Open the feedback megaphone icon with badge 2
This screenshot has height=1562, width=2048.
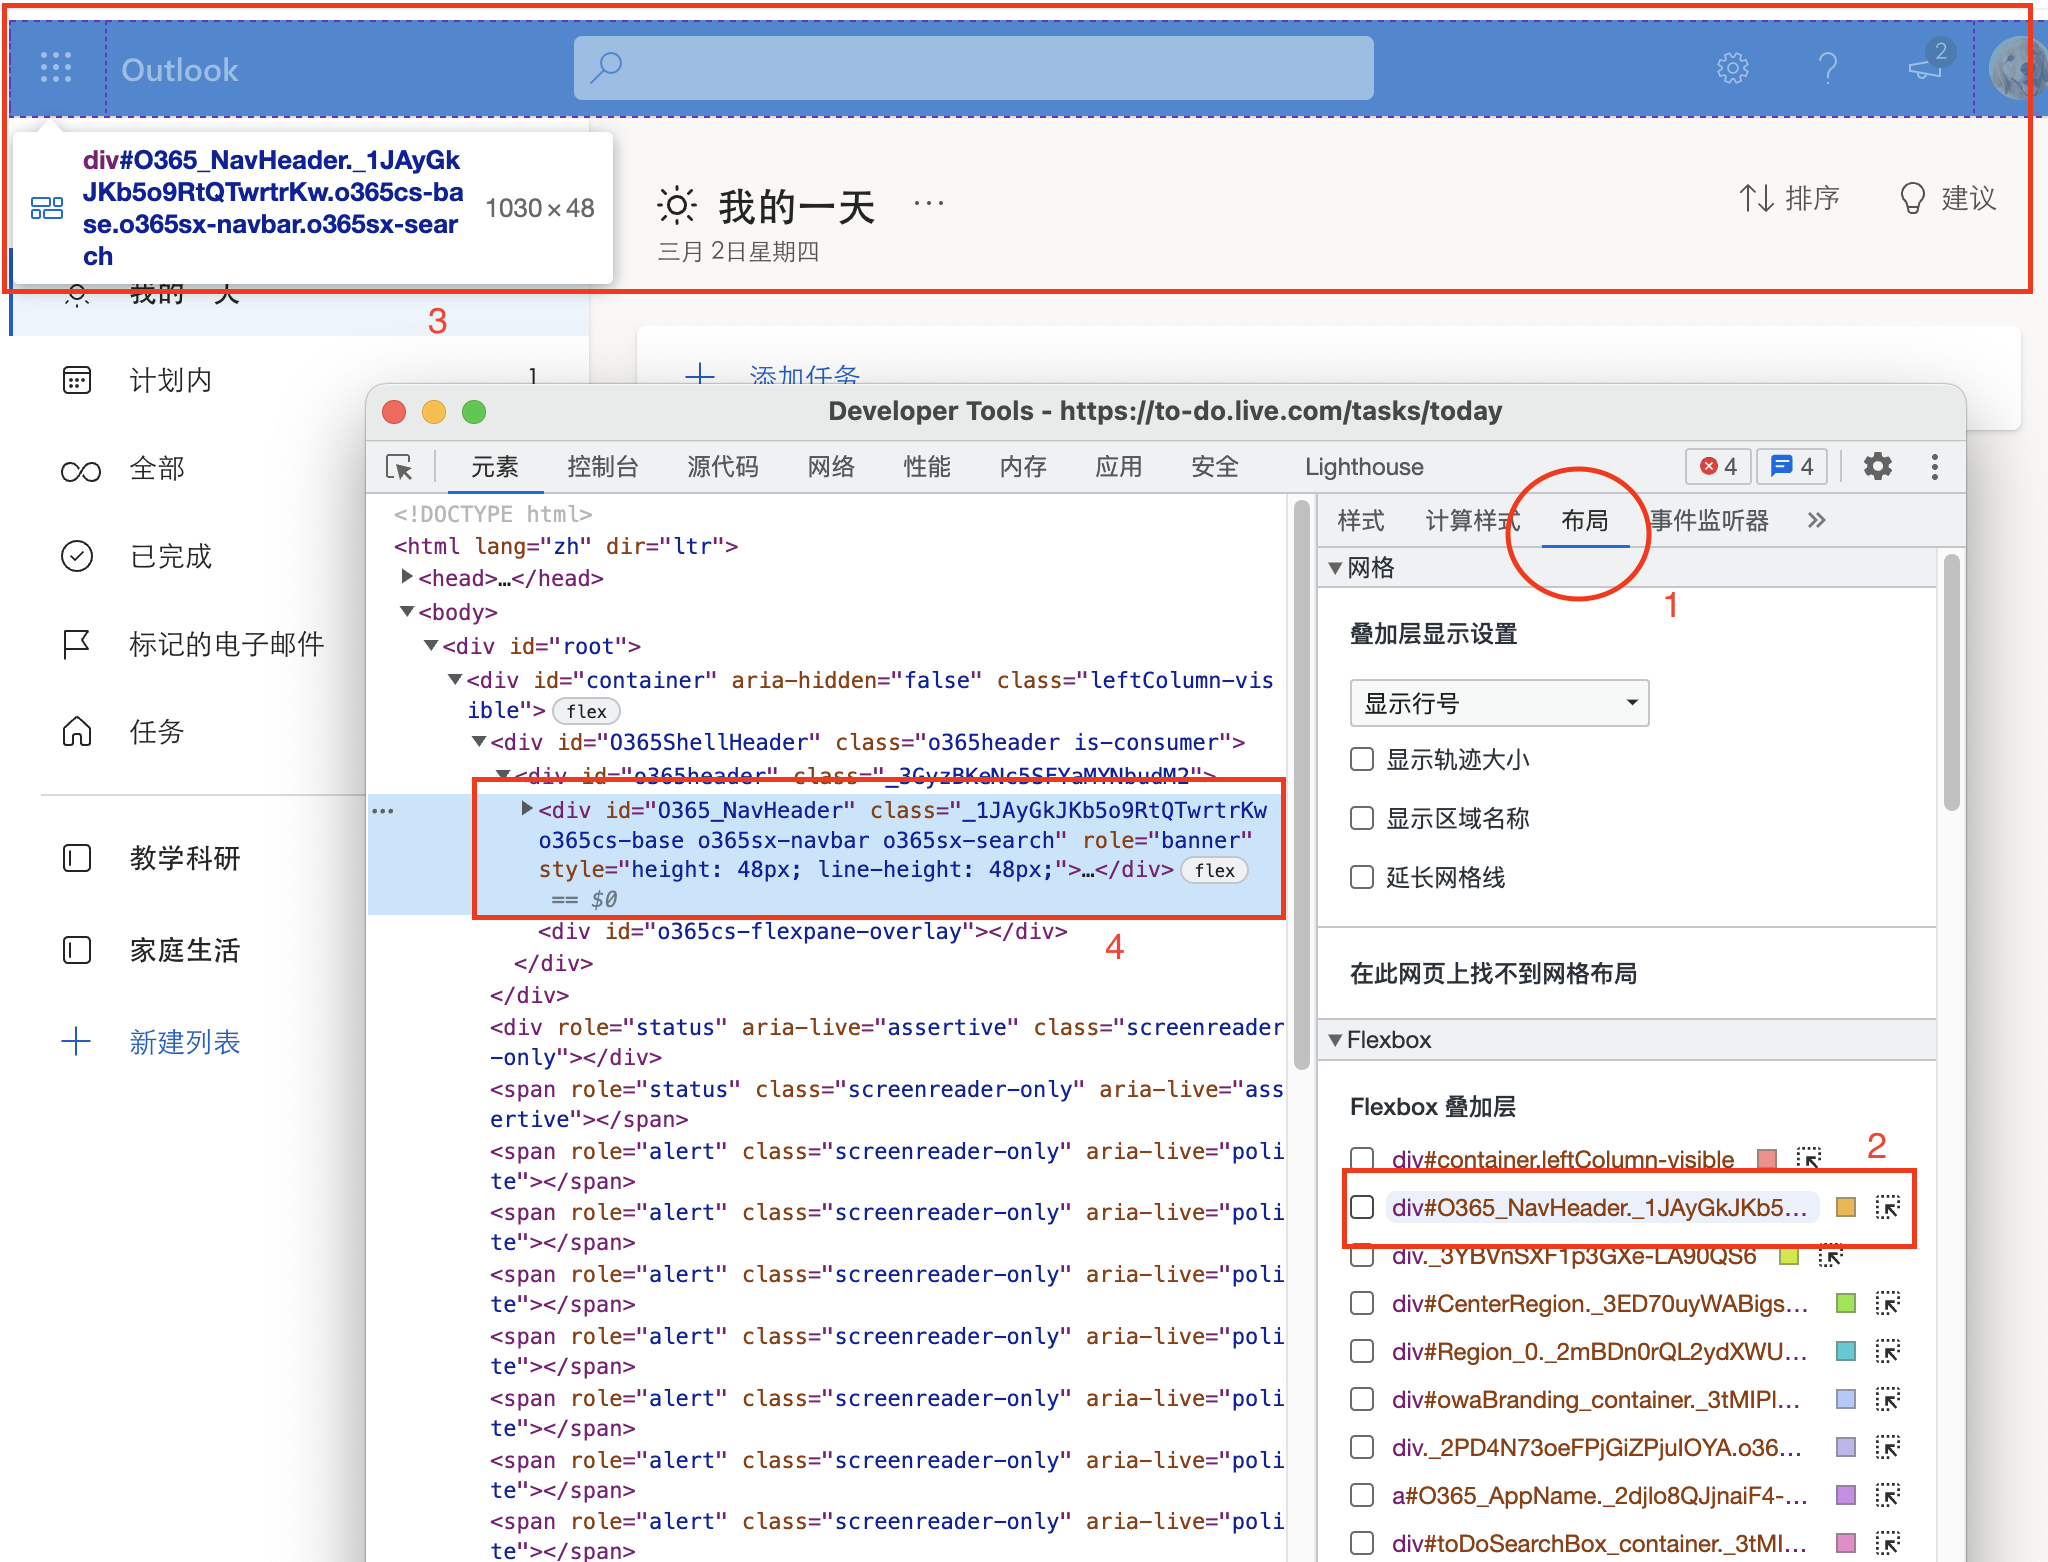coord(1923,67)
